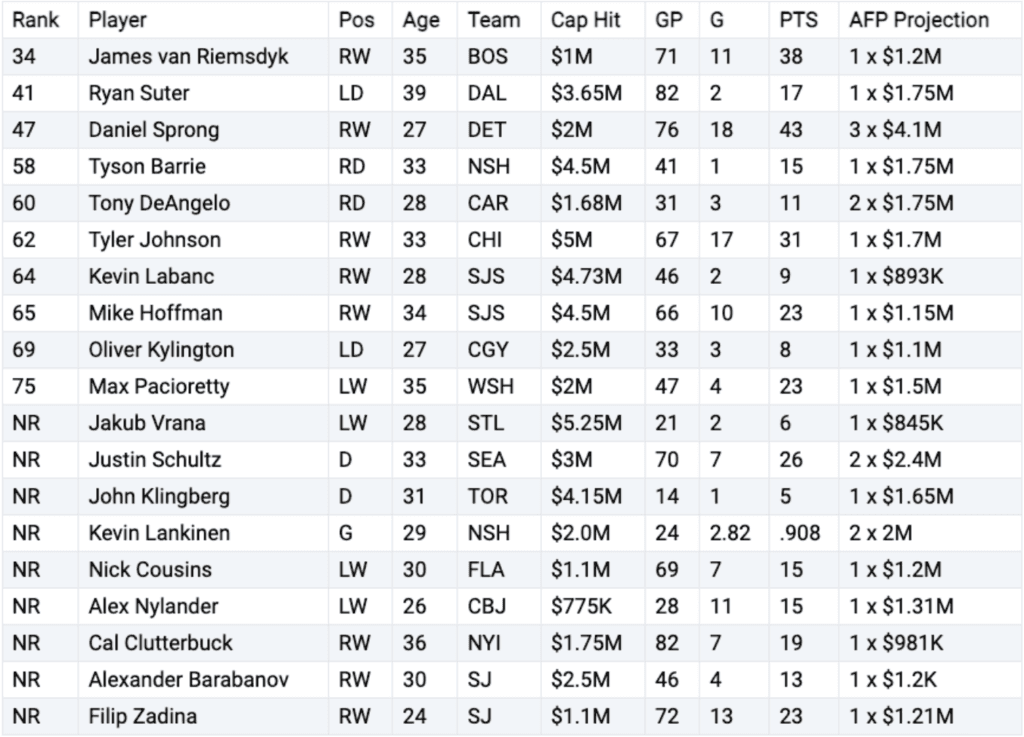This screenshot has width=1024, height=737.
Task: Click Kevin Lankinen's .908 value
Action: [x=800, y=533]
